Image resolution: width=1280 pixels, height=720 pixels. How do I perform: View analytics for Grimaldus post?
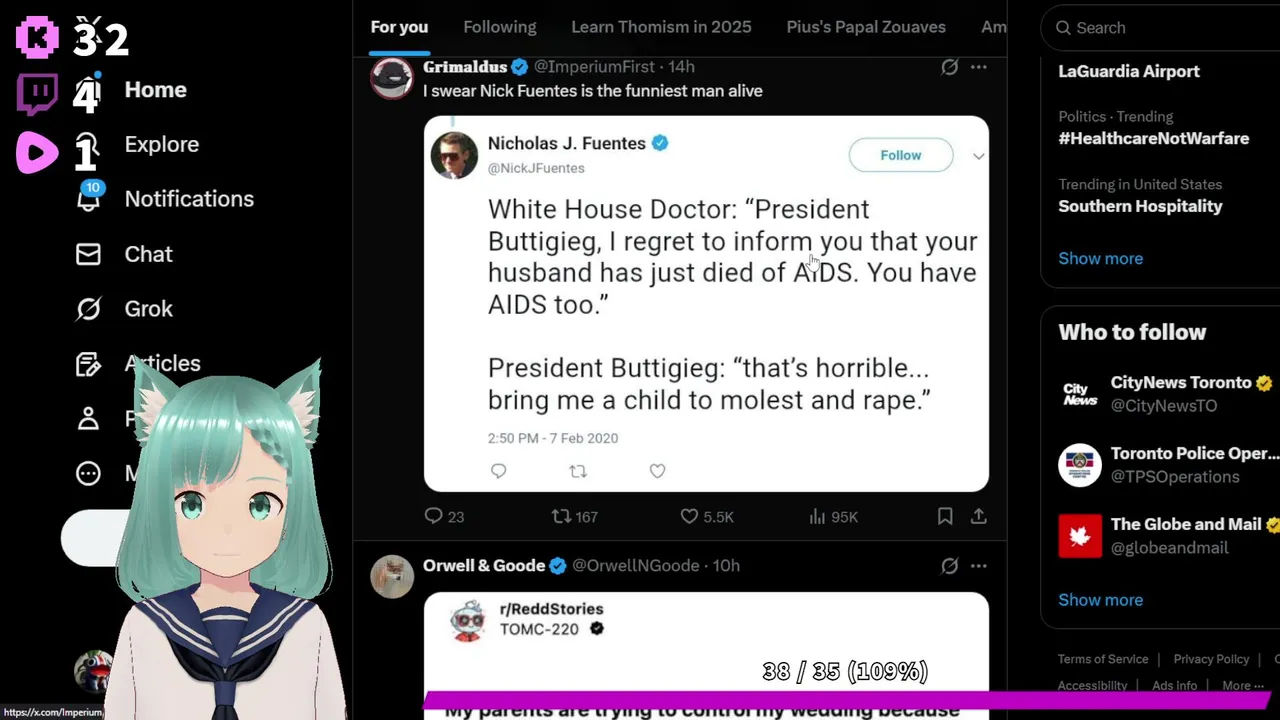pos(833,516)
